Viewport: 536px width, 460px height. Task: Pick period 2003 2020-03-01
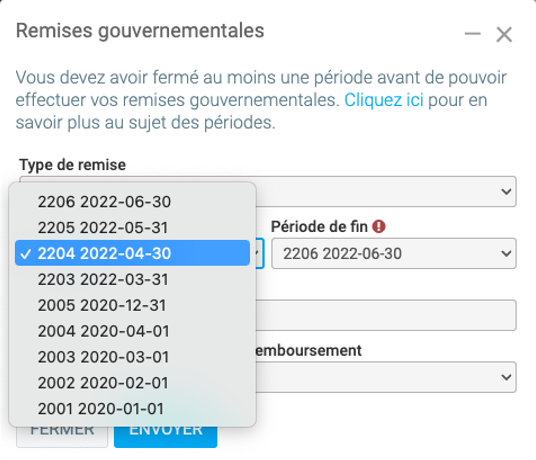pyautogui.click(x=132, y=357)
